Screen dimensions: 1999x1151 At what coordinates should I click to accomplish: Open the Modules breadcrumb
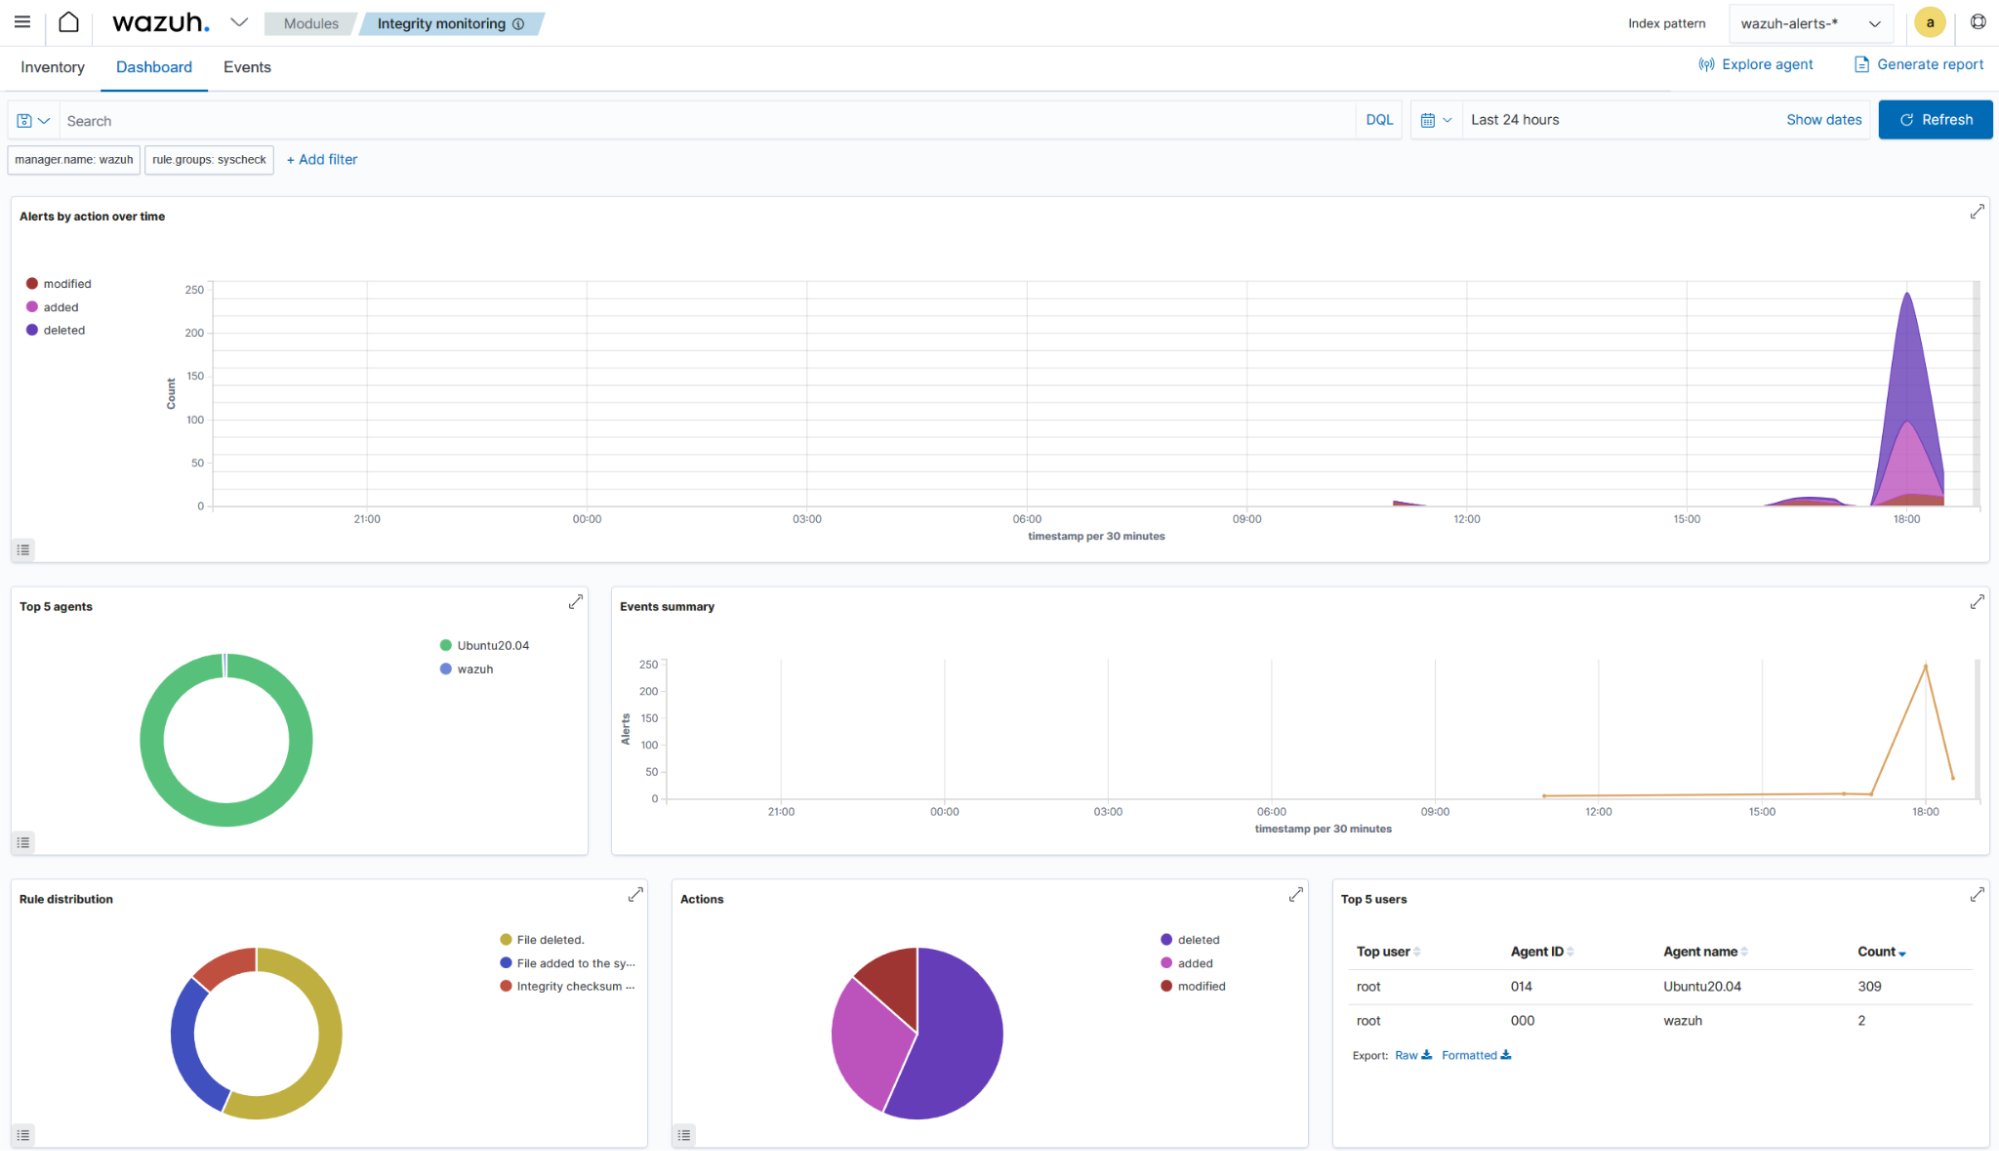pos(311,23)
